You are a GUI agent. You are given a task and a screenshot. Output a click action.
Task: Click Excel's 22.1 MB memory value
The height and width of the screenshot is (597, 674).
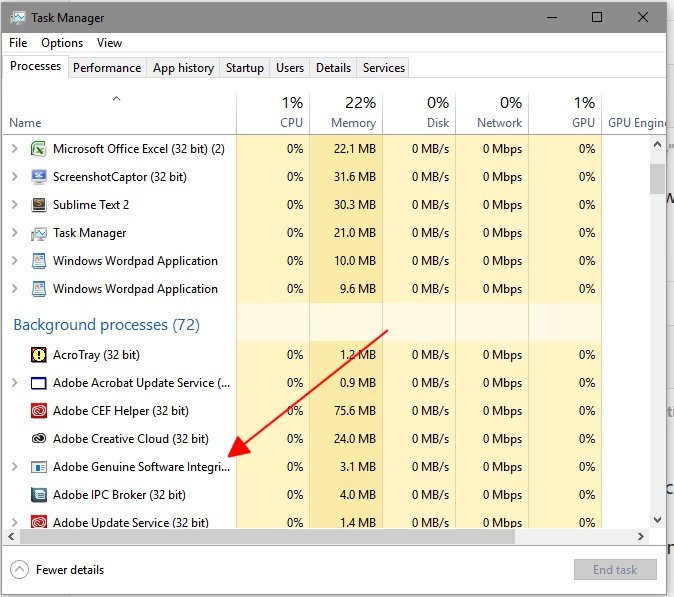(355, 149)
